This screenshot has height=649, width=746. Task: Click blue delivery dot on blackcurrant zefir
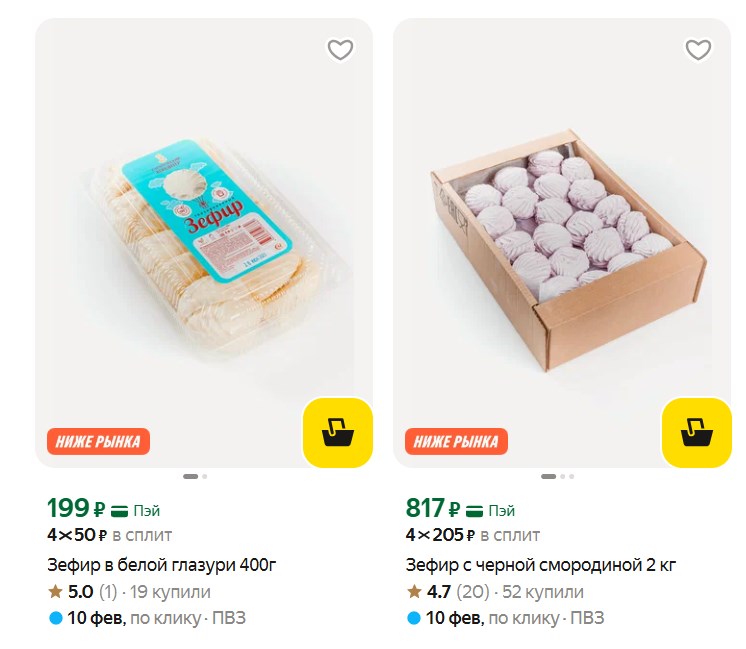414,618
